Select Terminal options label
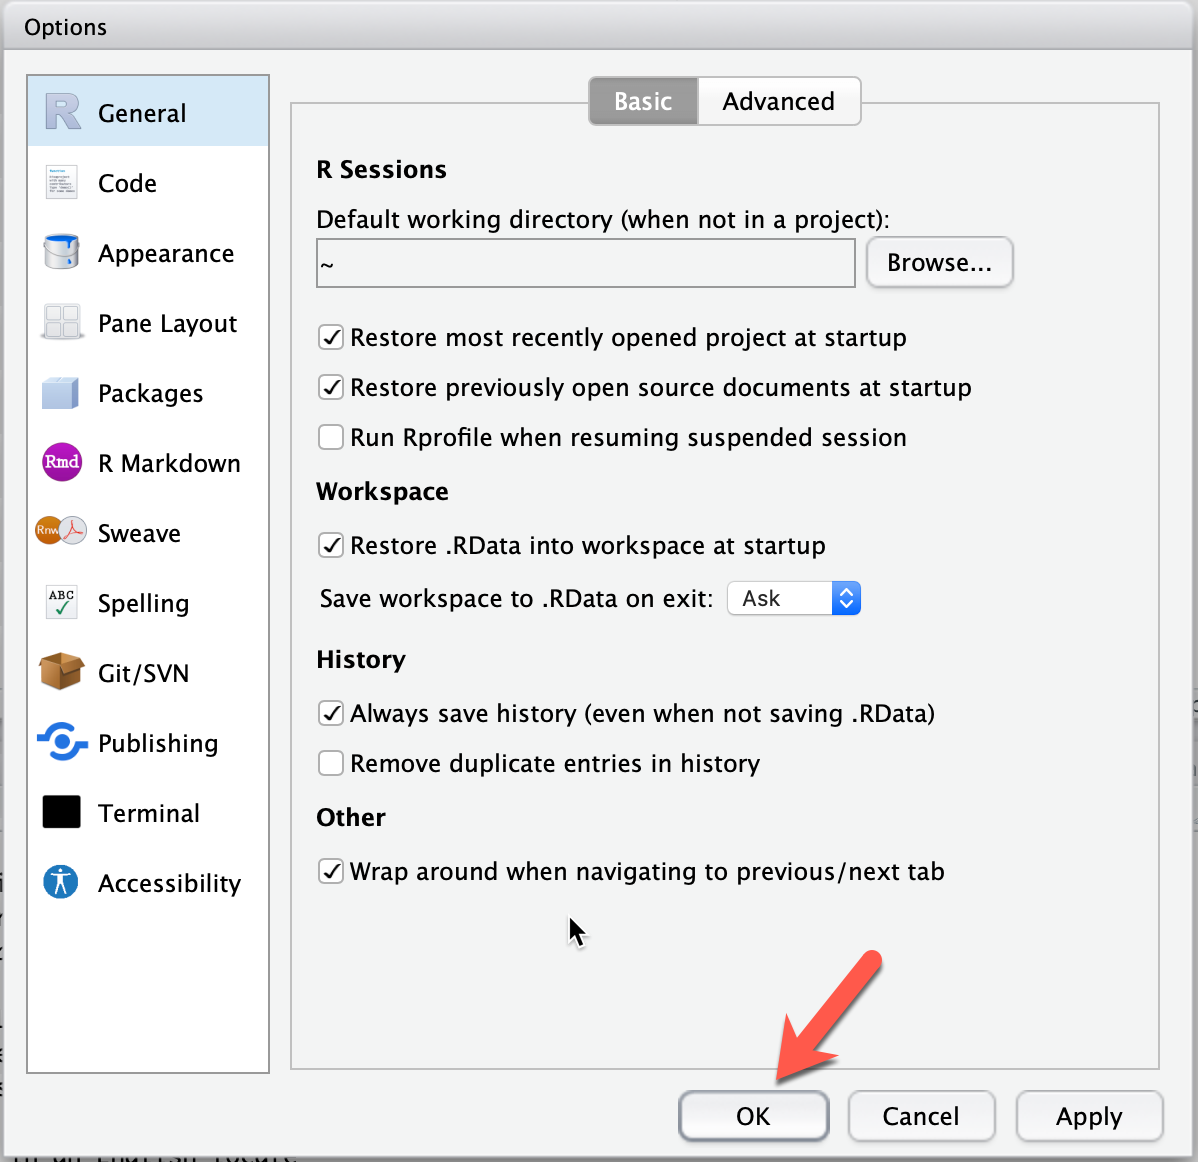 (149, 814)
